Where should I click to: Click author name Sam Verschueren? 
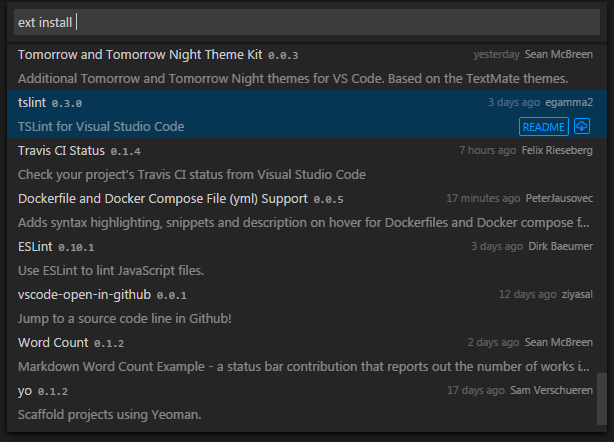[550, 390]
